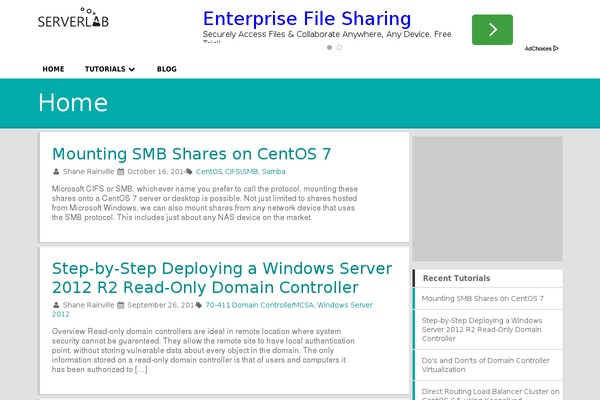Open the CIFS\SMB tag link
This screenshot has width=600, height=400.
click(x=241, y=171)
